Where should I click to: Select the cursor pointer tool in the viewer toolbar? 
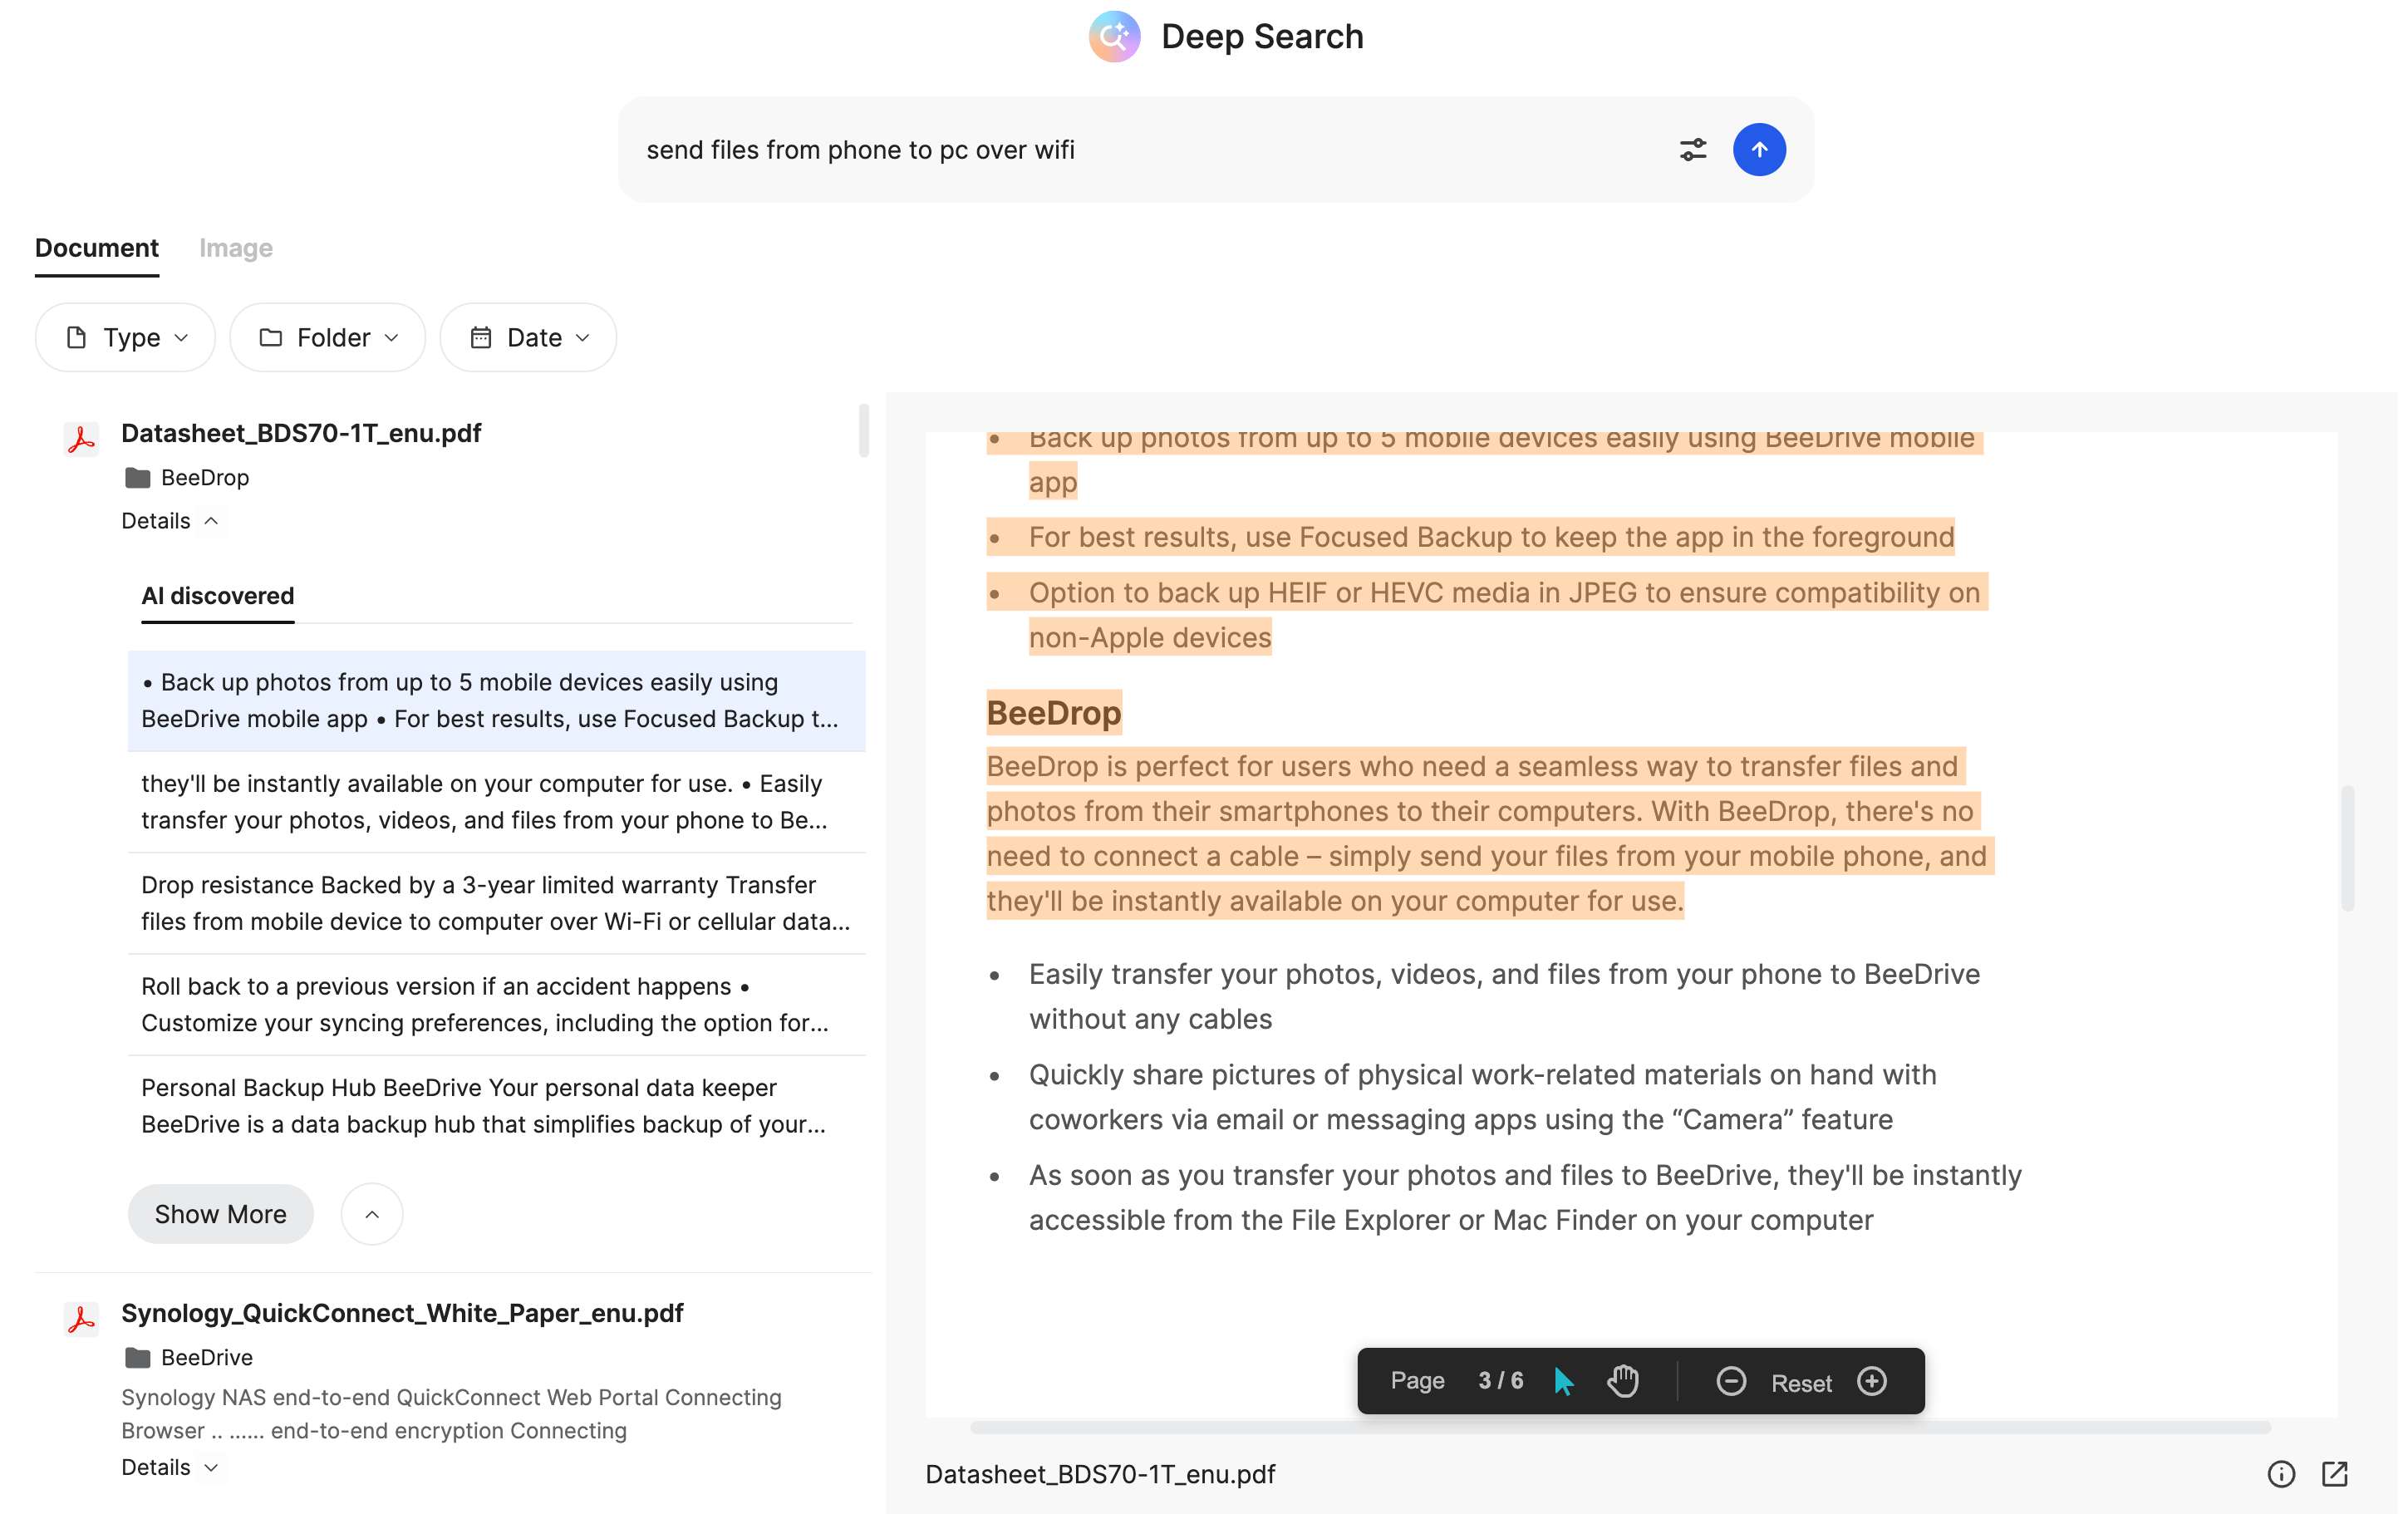1563,1381
